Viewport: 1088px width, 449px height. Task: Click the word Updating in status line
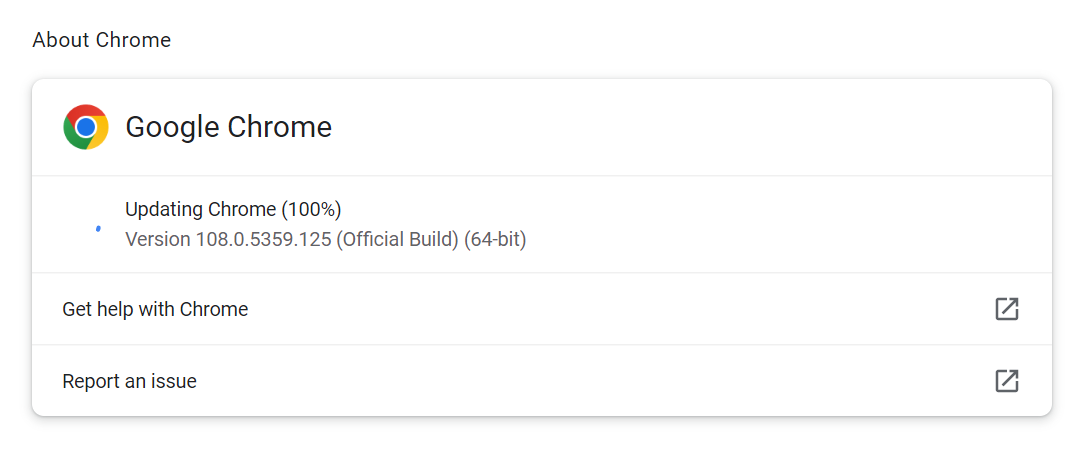[x=163, y=209]
